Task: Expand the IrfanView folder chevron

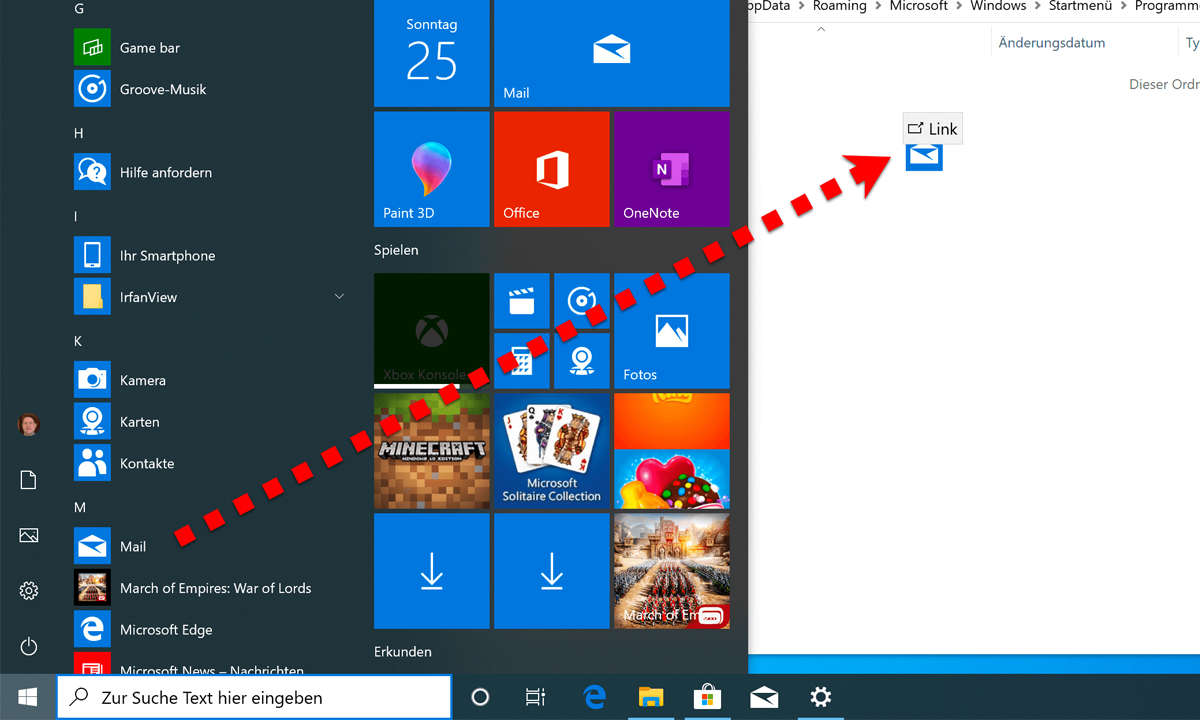Action: point(339,297)
